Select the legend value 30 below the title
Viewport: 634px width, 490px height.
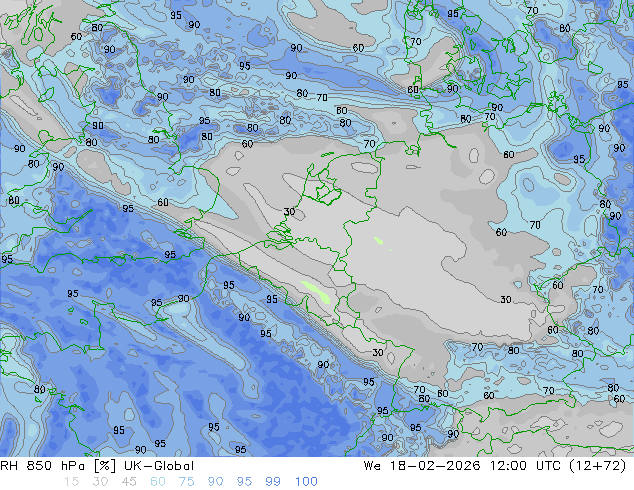click(100, 482)
